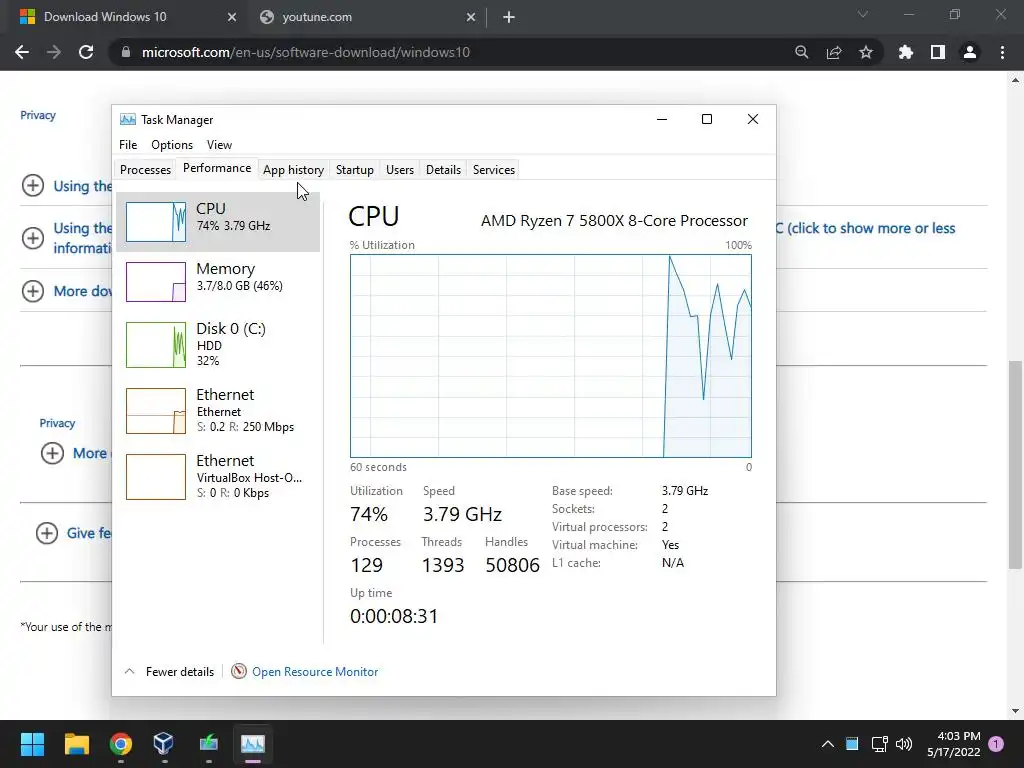Close the Download Windows 10 tab
1024x768 pixels.
232,17
